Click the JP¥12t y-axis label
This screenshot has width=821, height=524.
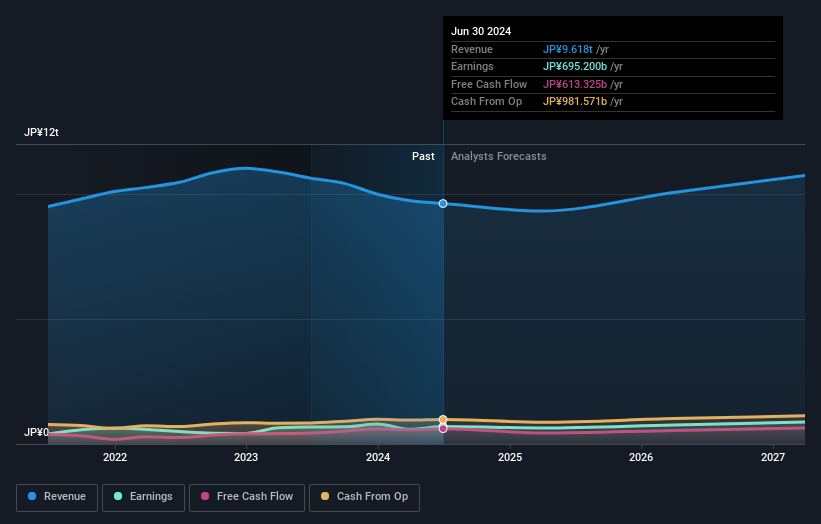tap(41, 132)
